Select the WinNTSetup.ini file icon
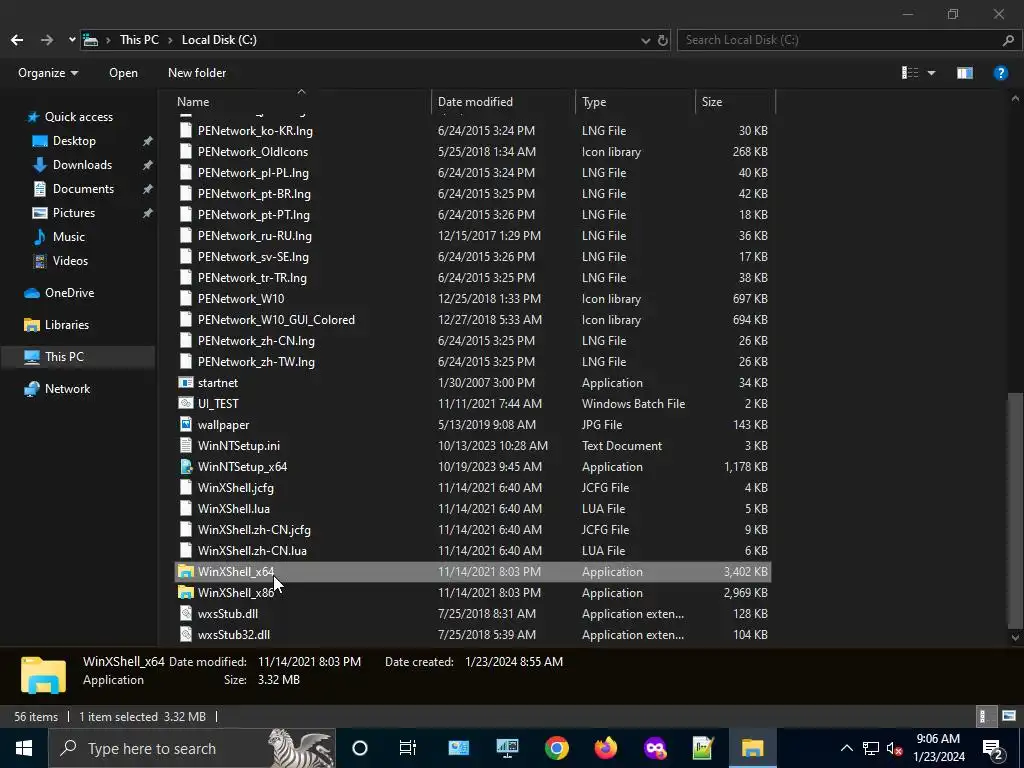This screenshot has width=1024, height=768. (186, 445)
